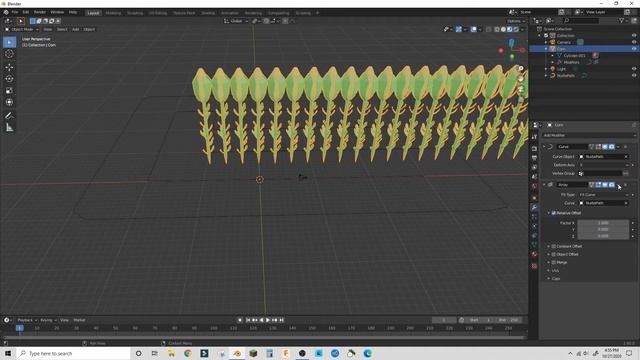
Task: Jump to timeline start button
Action: pyautogui.click(x=248, y=320)
